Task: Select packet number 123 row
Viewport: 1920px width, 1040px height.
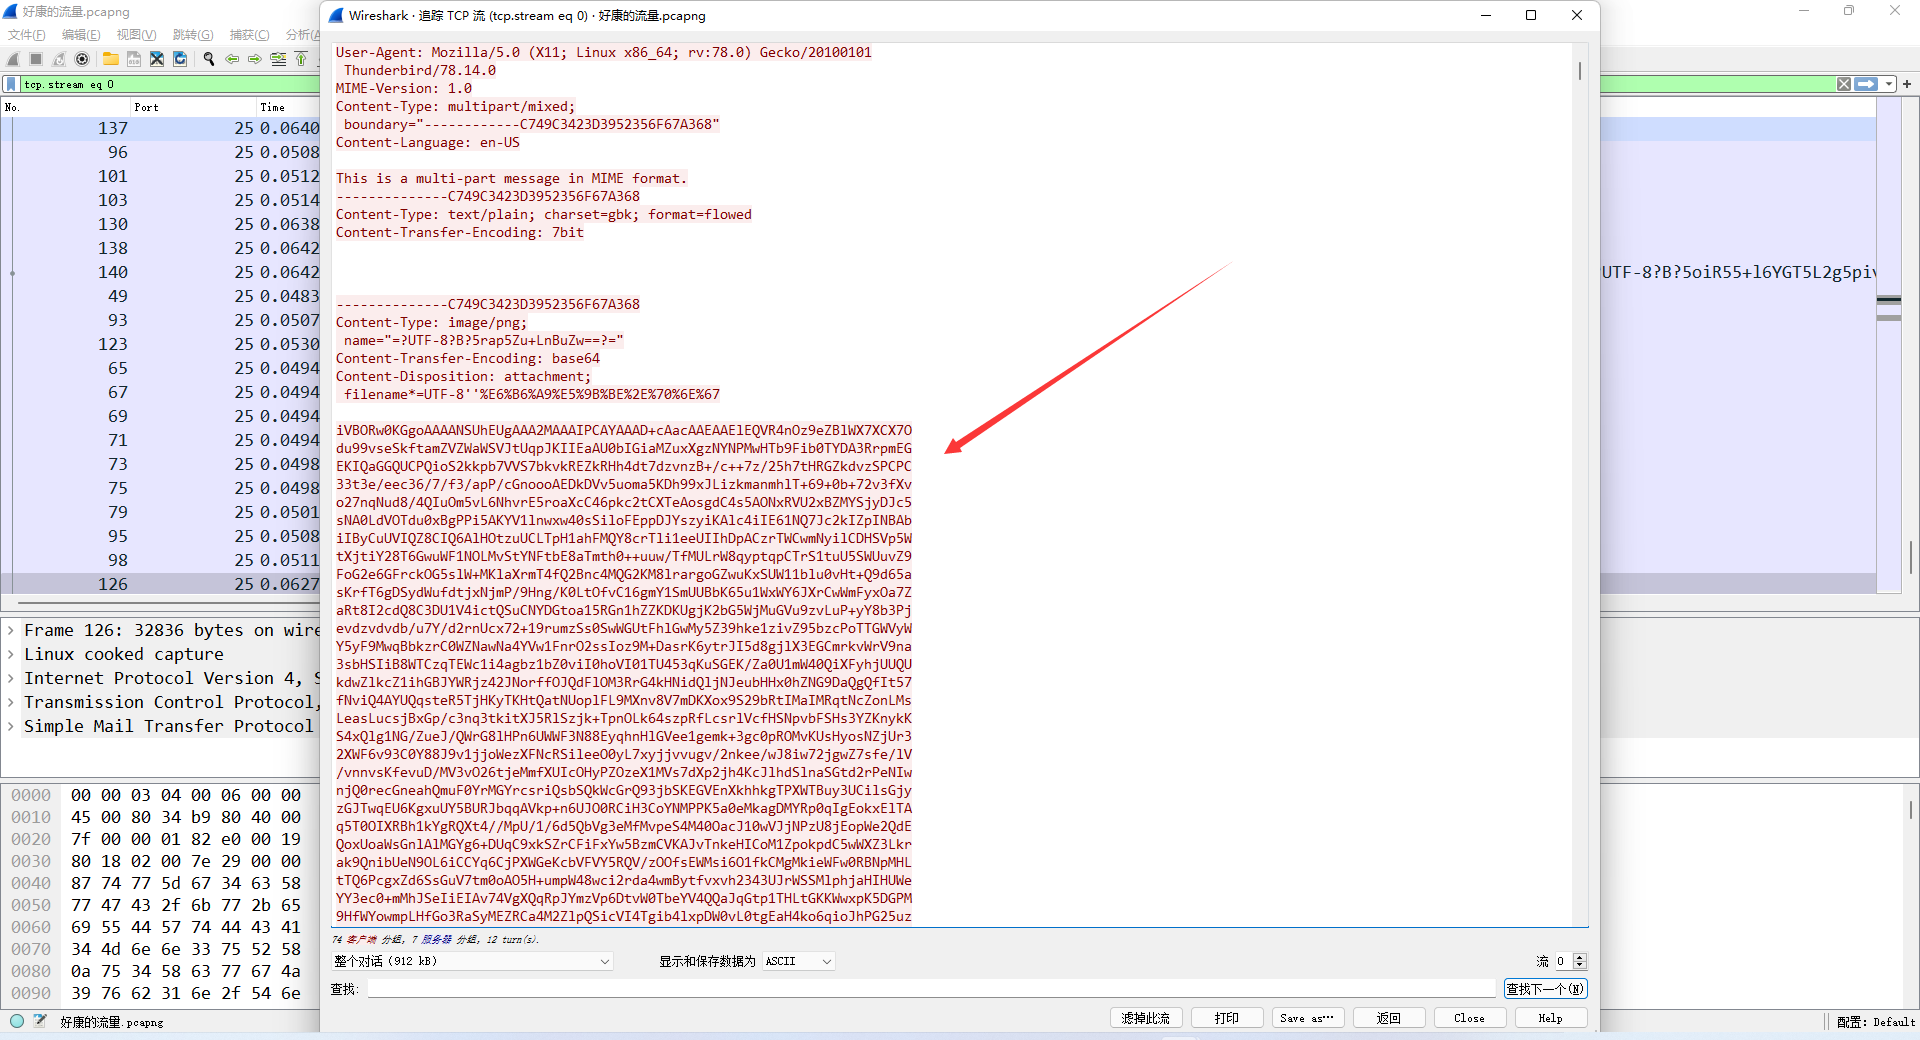Action: (x=160, y=344)
